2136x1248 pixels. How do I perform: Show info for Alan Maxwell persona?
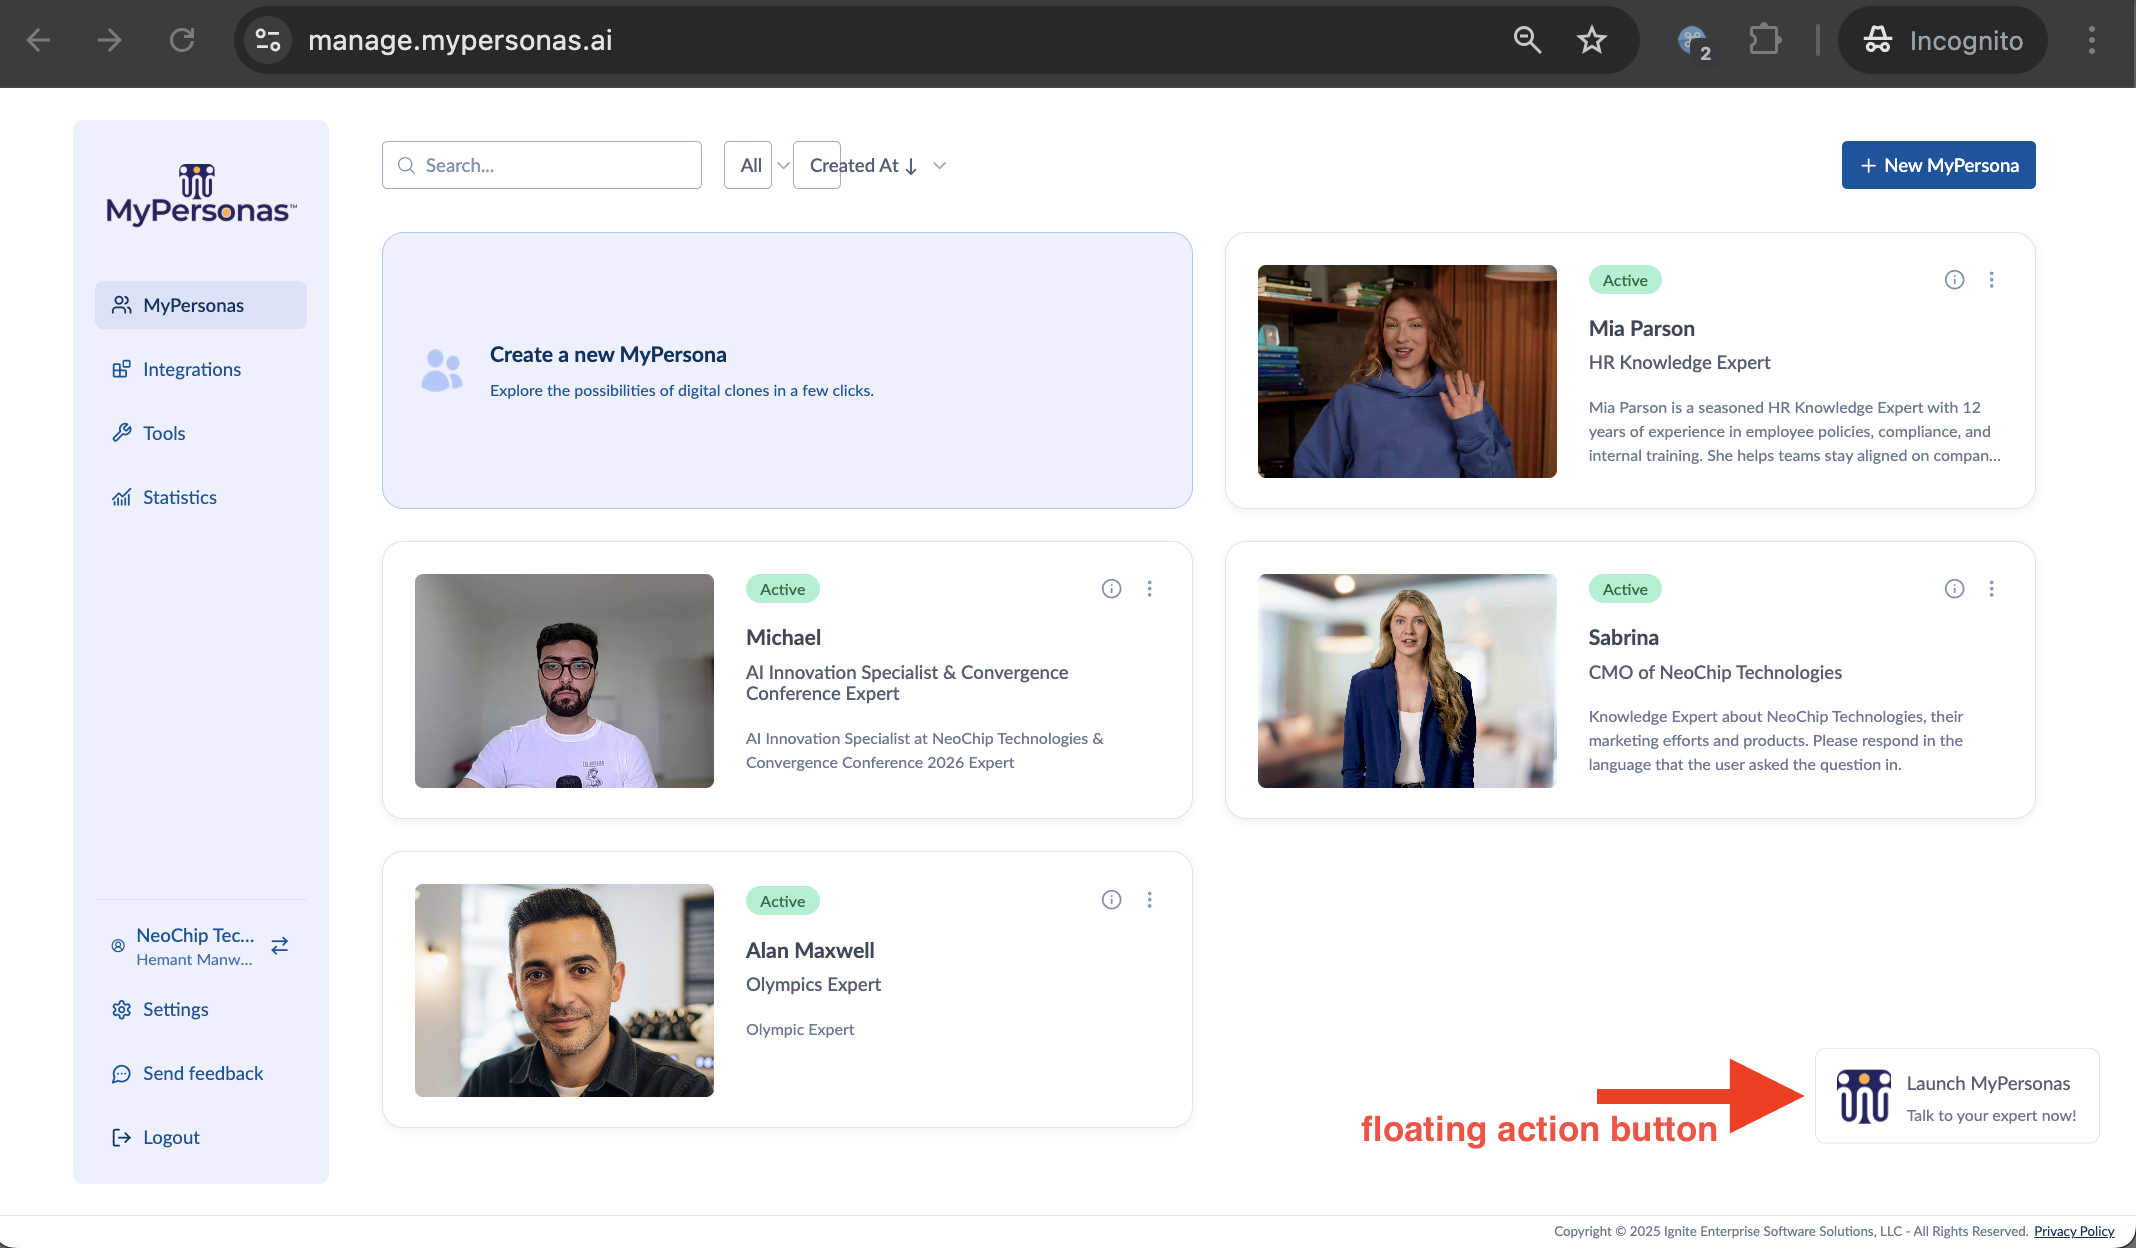pyautogui.click(x=1111, y=900)
